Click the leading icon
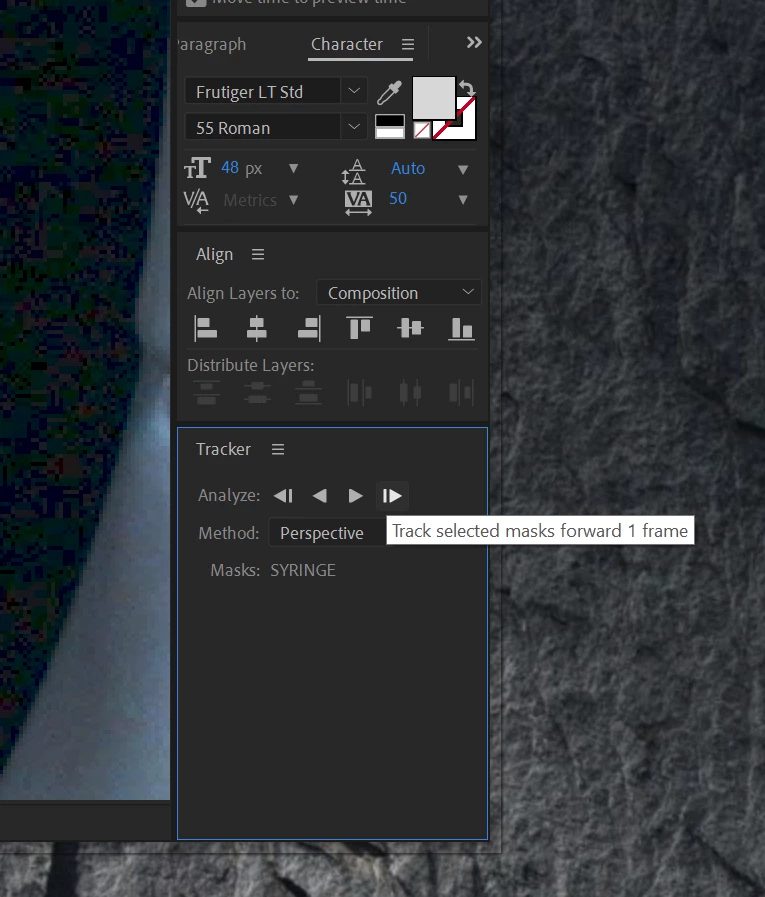The image size is (765, 897). 354,171
